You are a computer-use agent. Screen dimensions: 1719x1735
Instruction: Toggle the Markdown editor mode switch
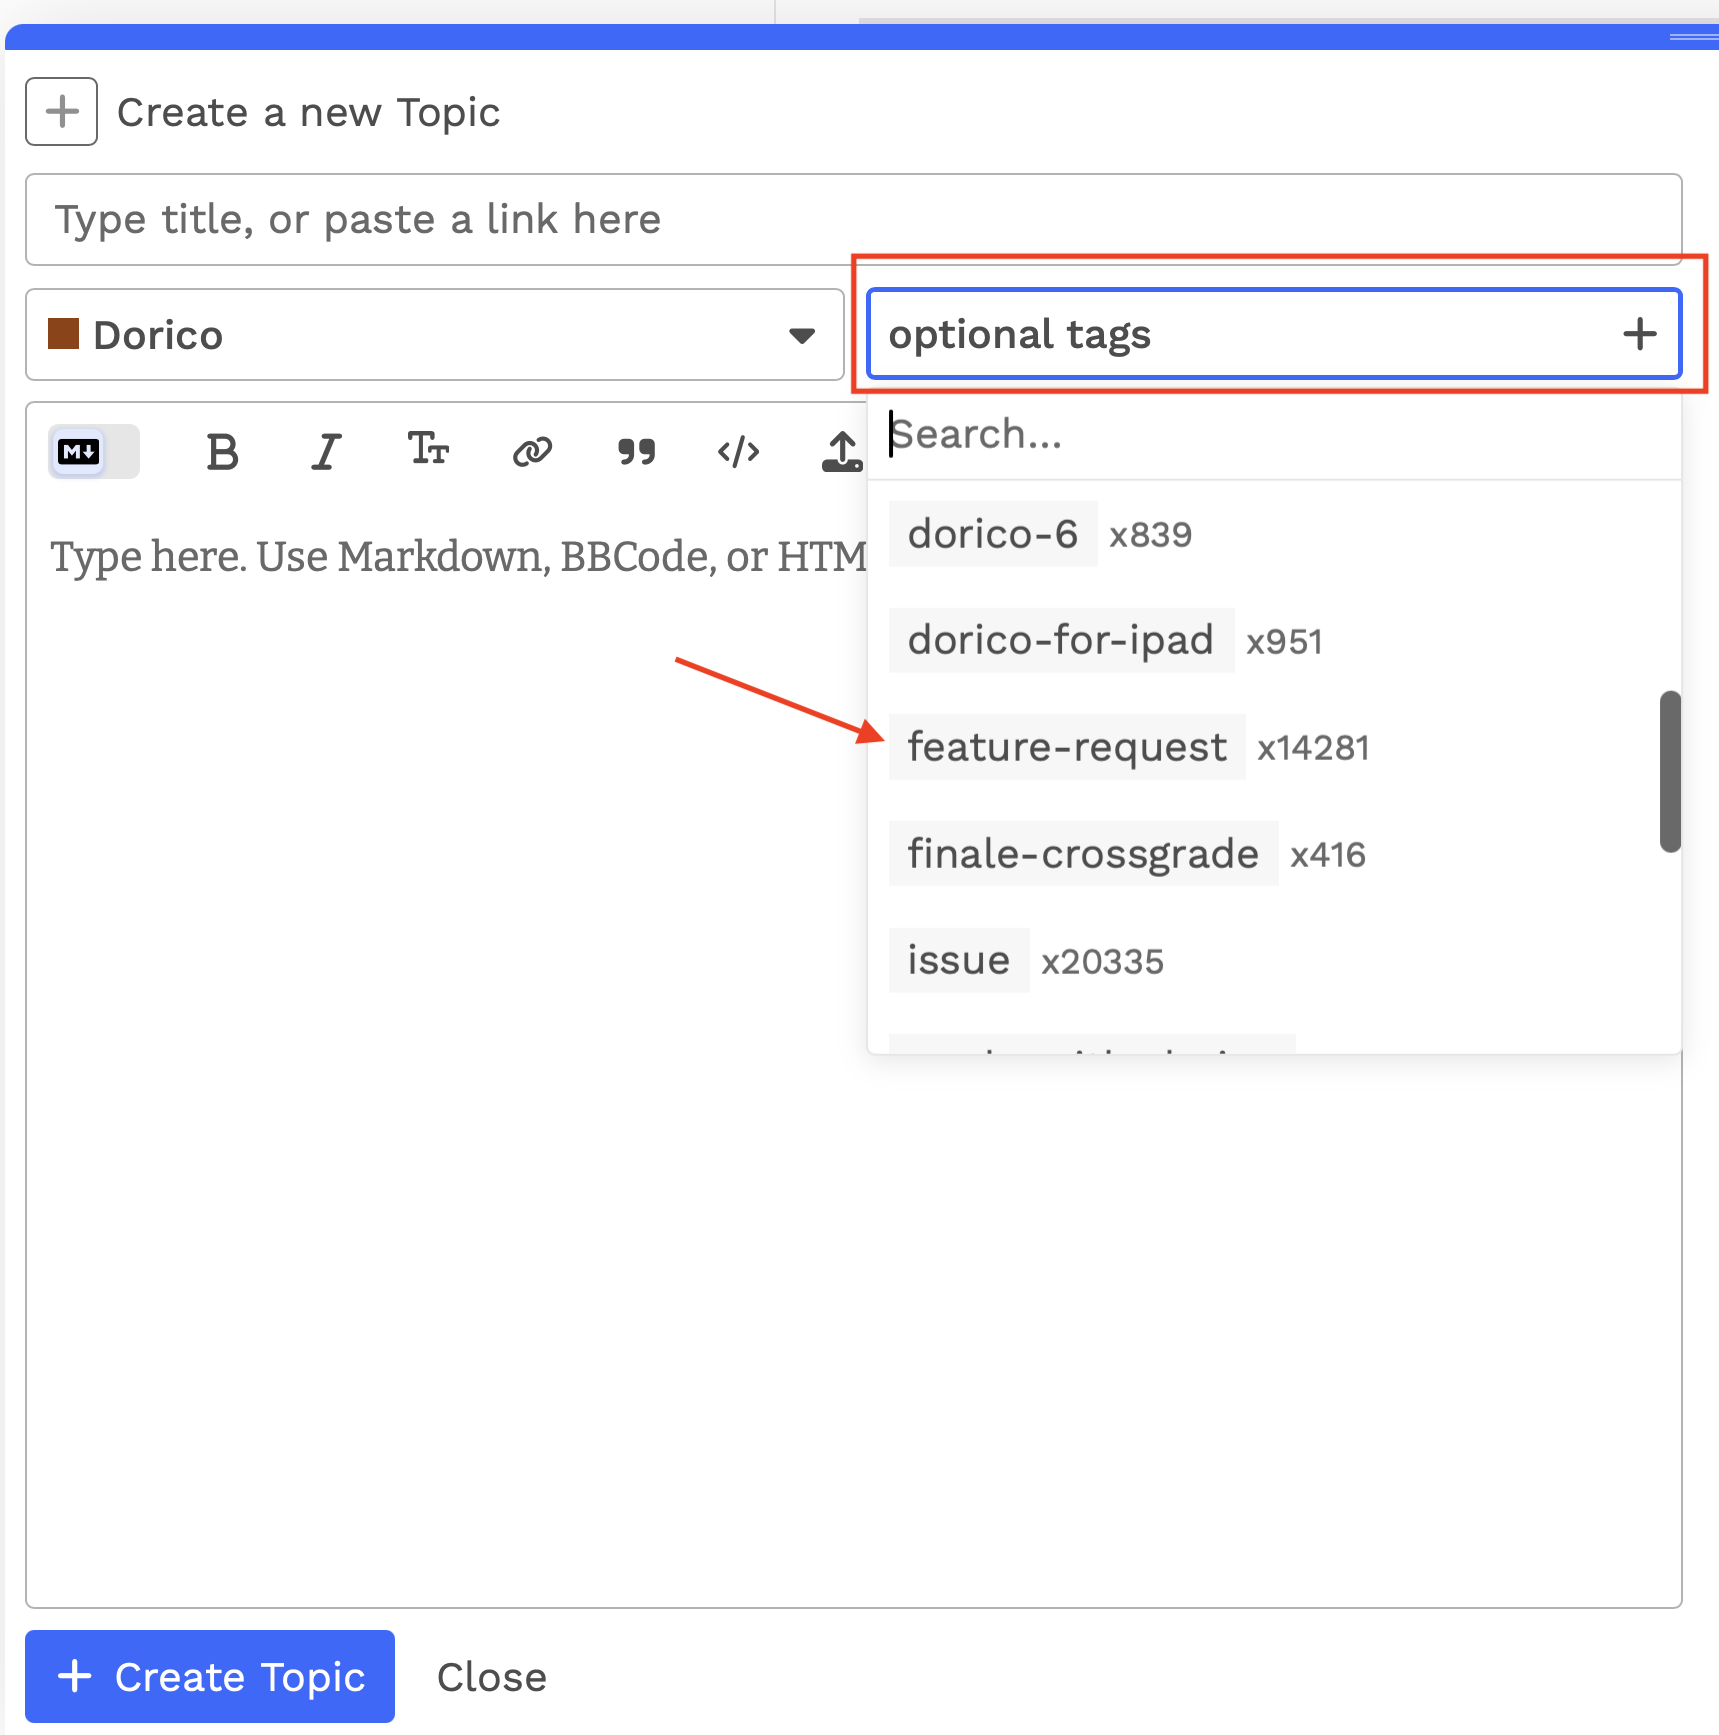(94, 452)
